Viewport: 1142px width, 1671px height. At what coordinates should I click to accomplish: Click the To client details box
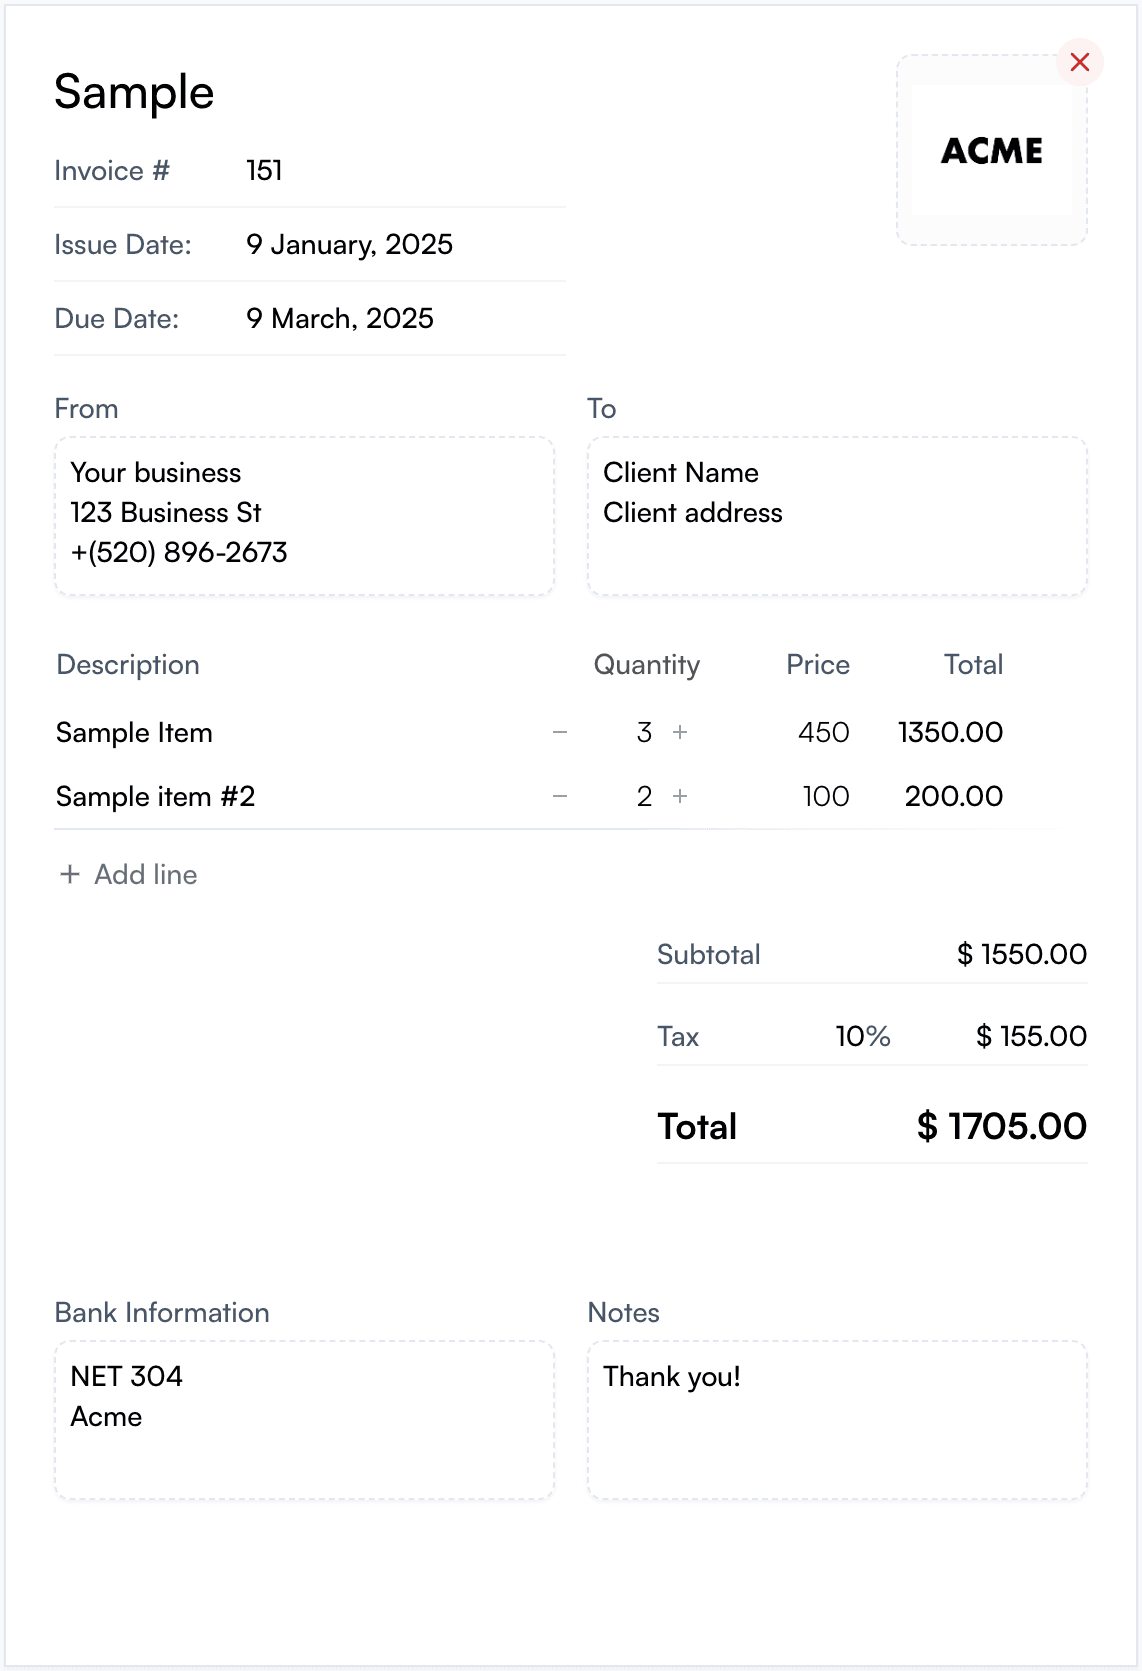pos(836,516)
